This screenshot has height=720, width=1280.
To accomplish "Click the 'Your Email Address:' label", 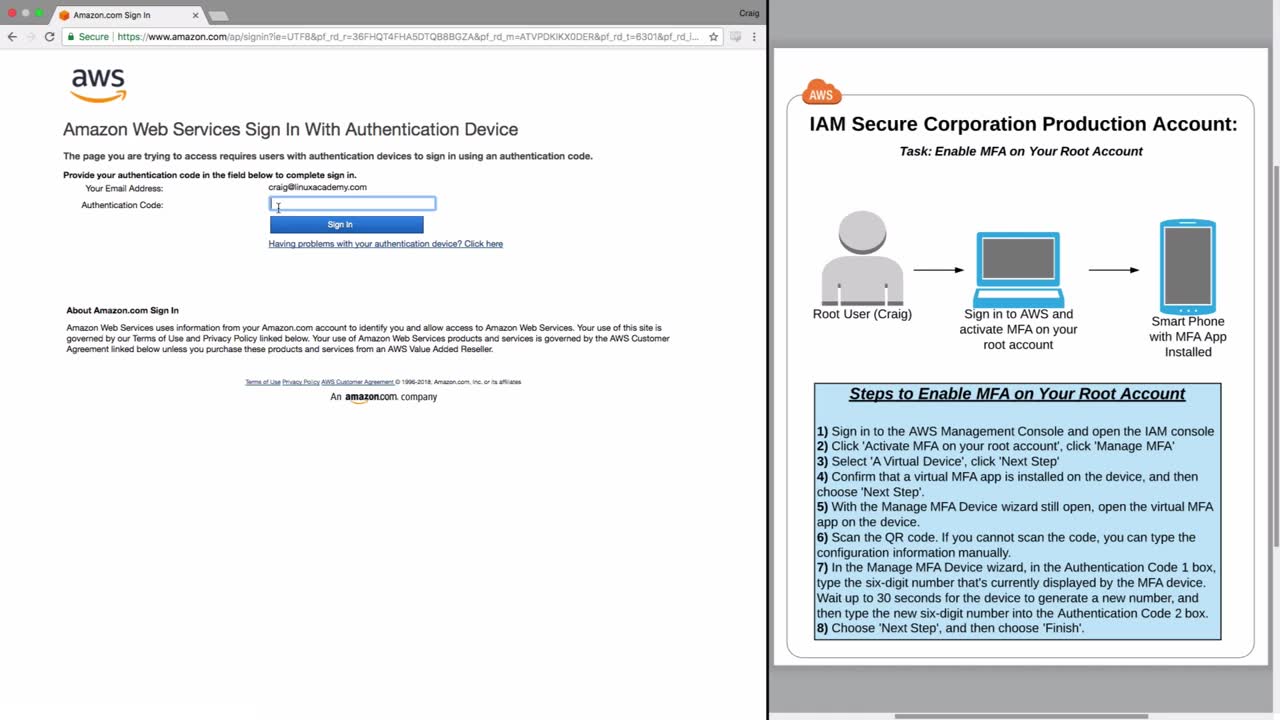I will pos(124,188).
